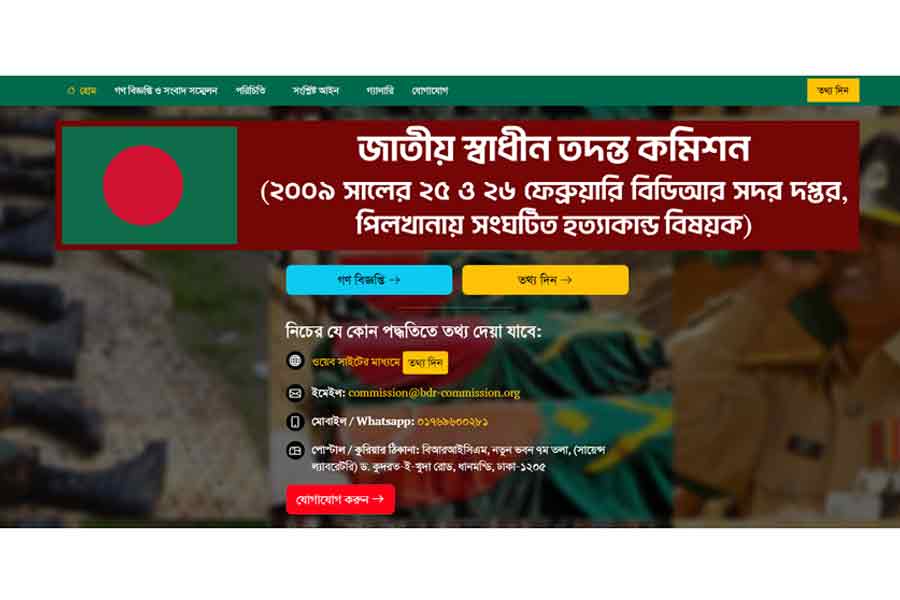
Task: Click the Bangladesh flag image
Action: coord(149,185)
